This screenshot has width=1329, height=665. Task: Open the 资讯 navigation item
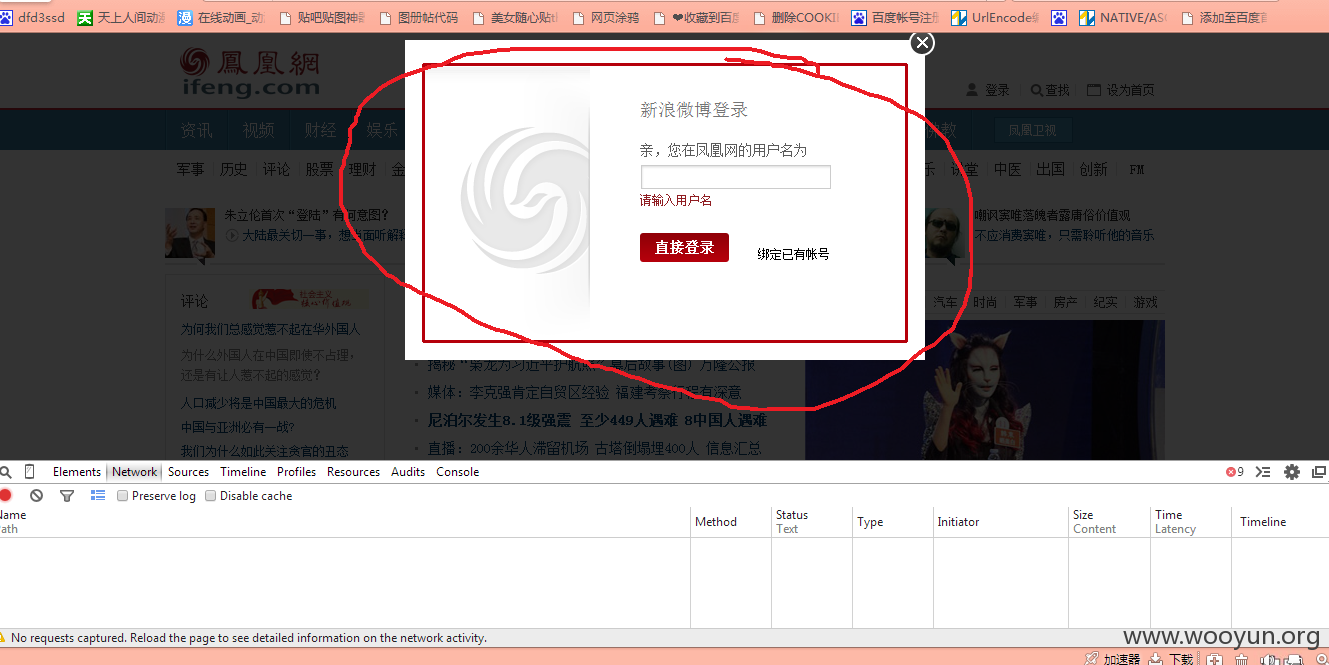[x=196, y=130]
